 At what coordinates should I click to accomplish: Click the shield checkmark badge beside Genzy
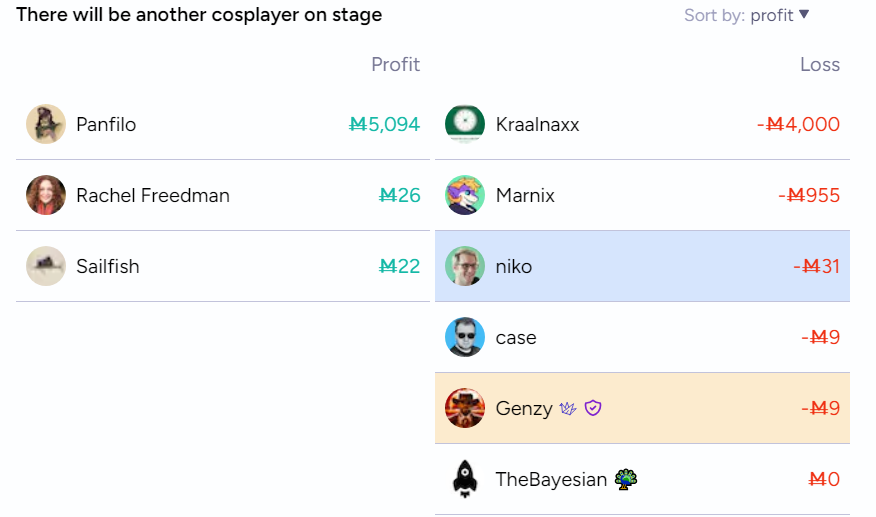[x=593, y=409]
